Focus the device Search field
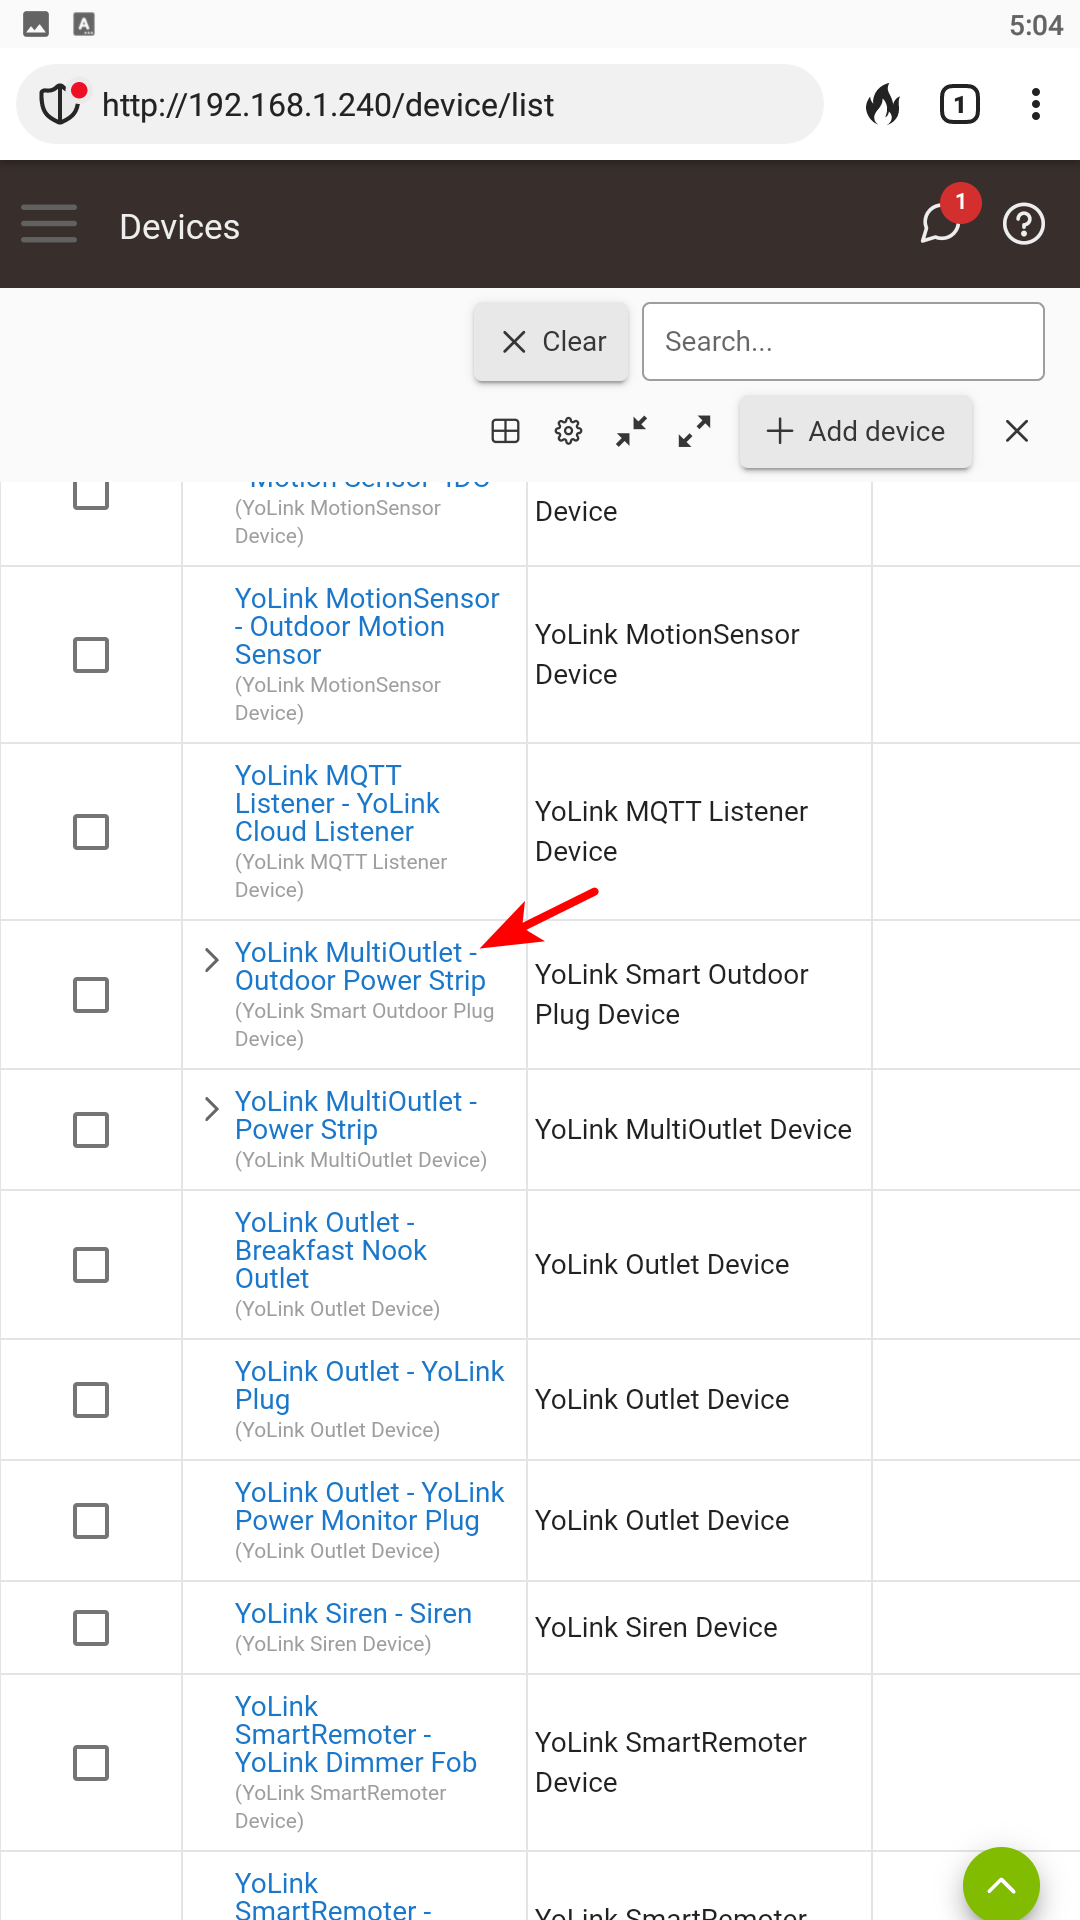Image resolution: width=1080 pixels, height=1920 pixels. click(x=843, y=342)
